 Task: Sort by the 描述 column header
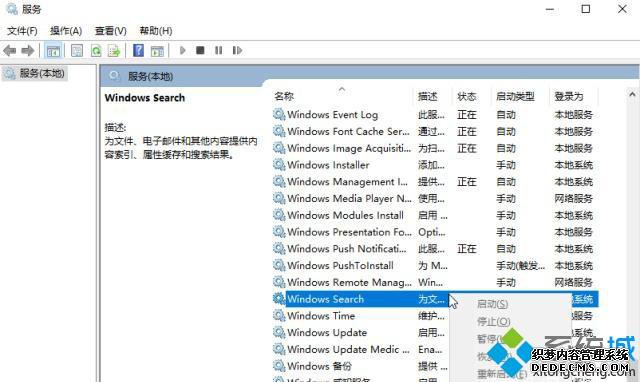coord(428,96)
